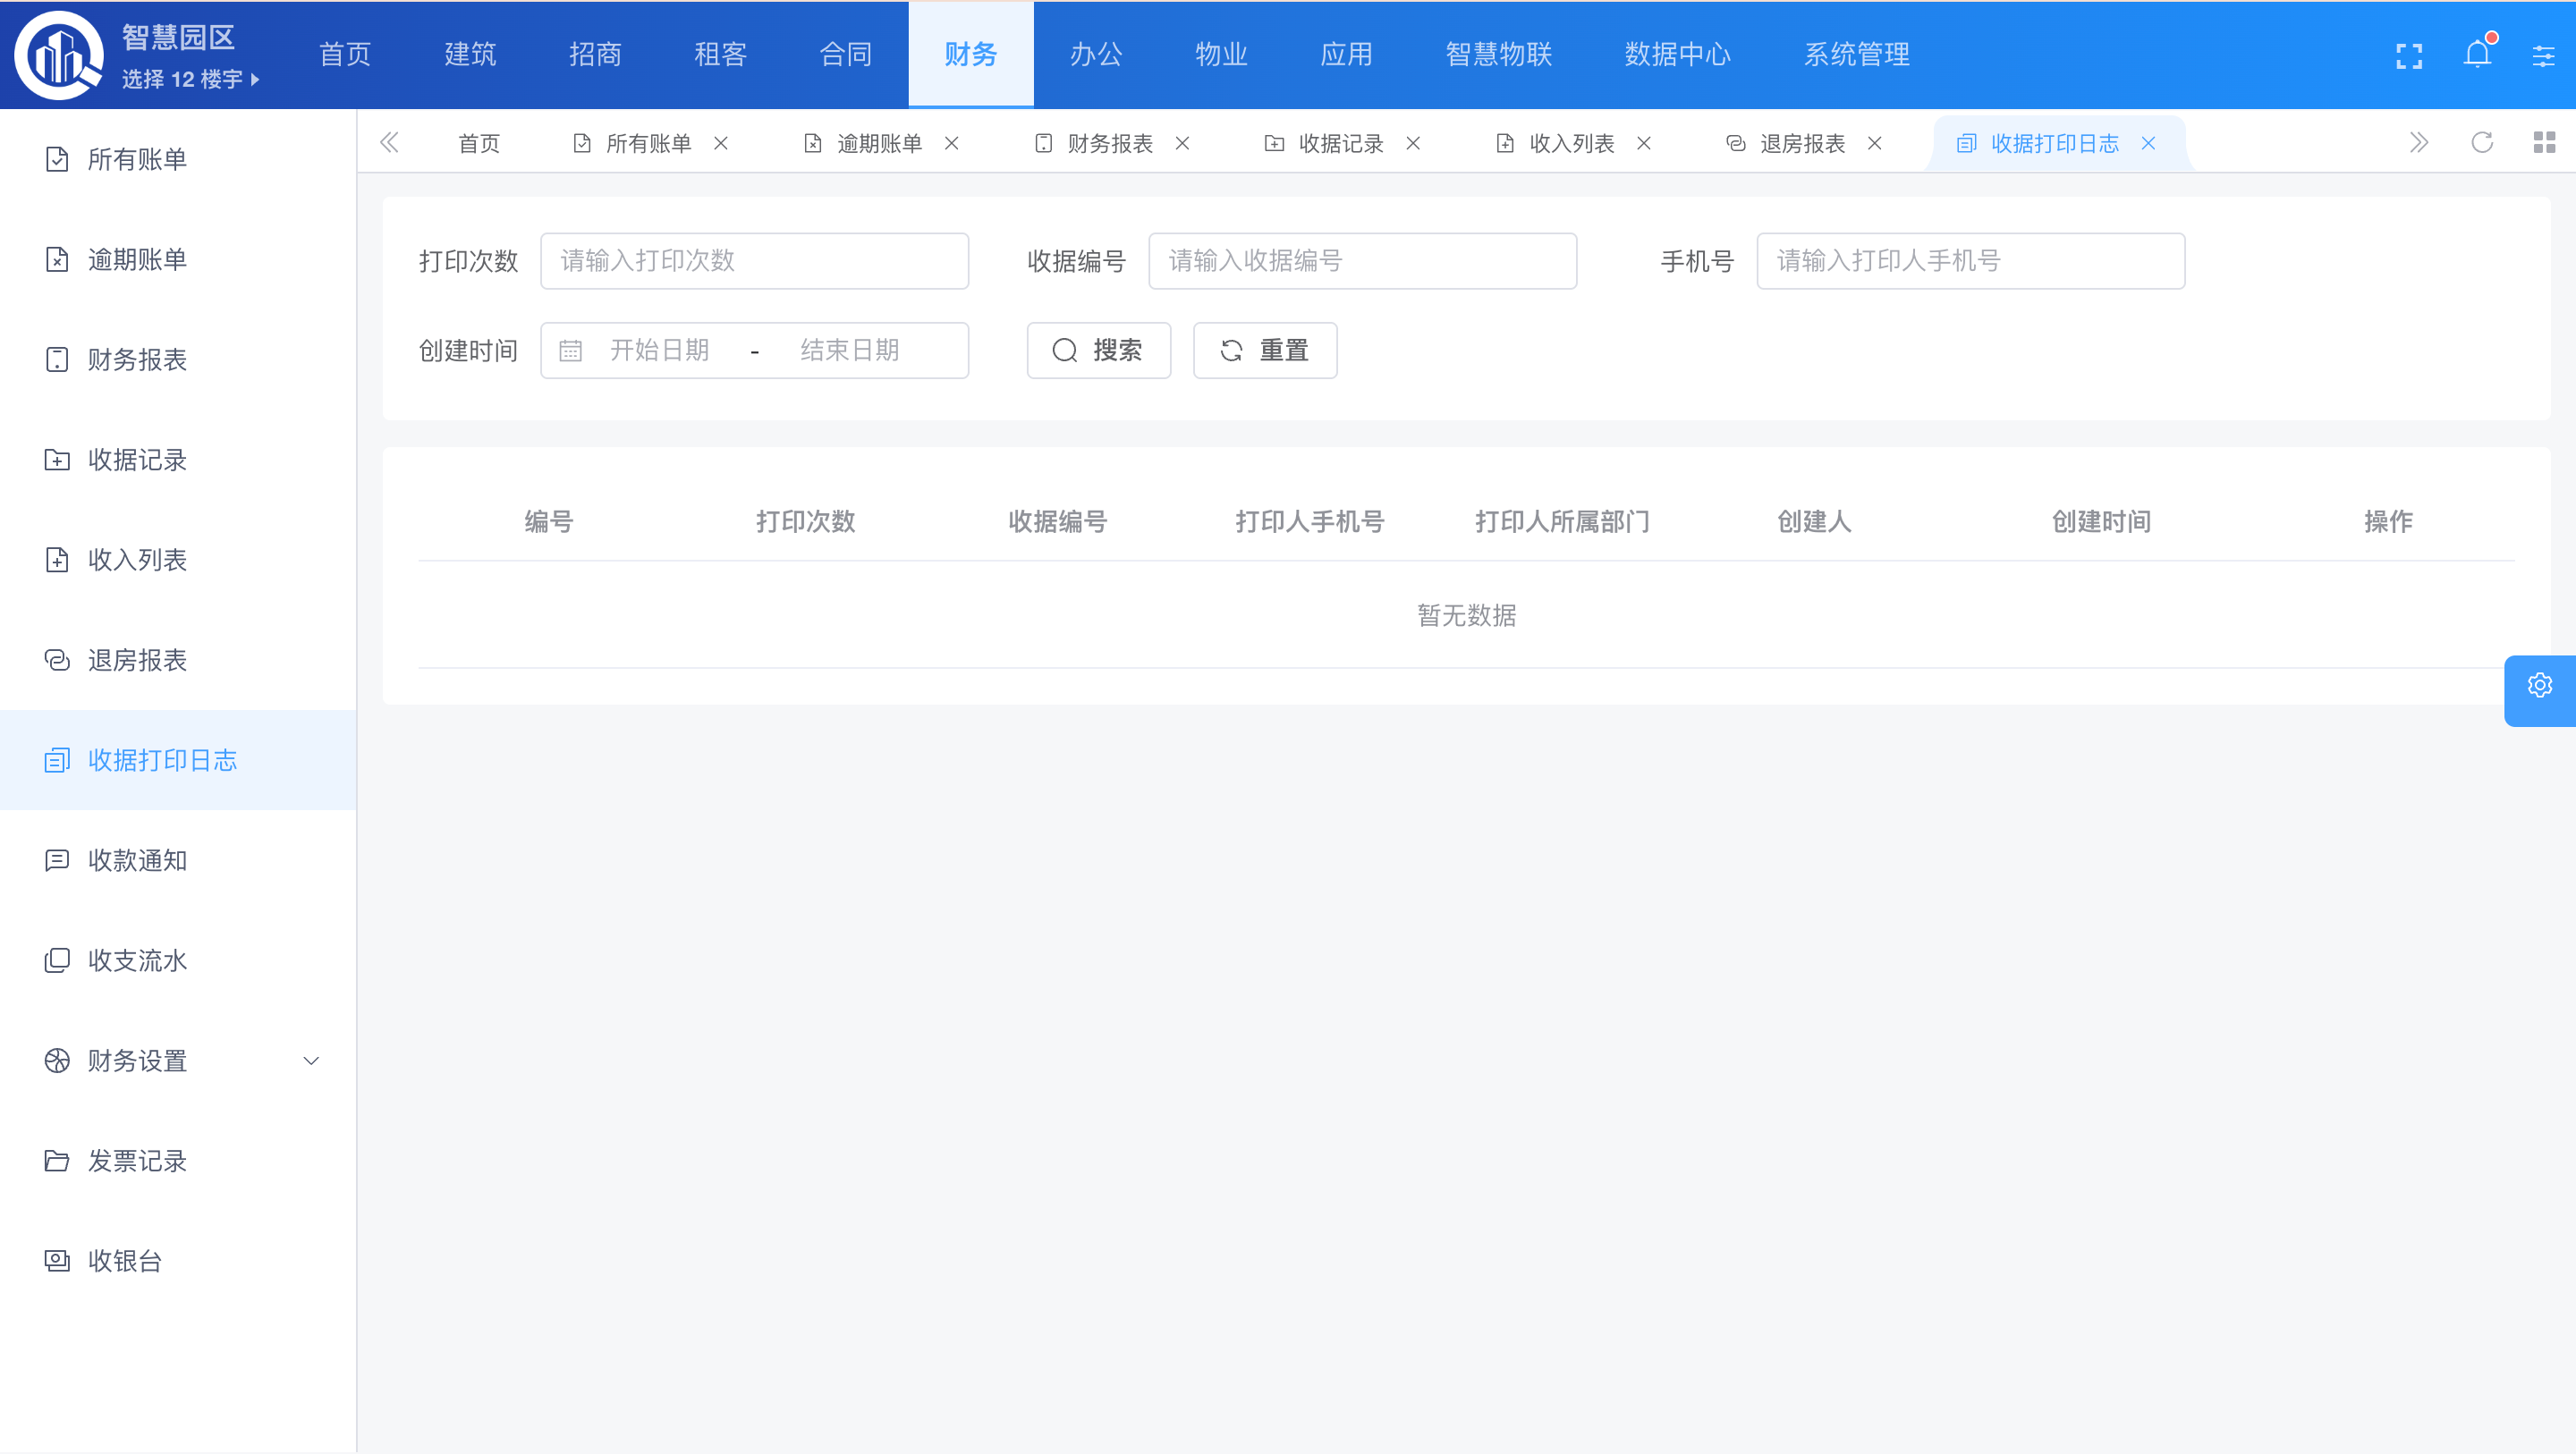
Task: Click the 重置 button
Action: 1264,351
